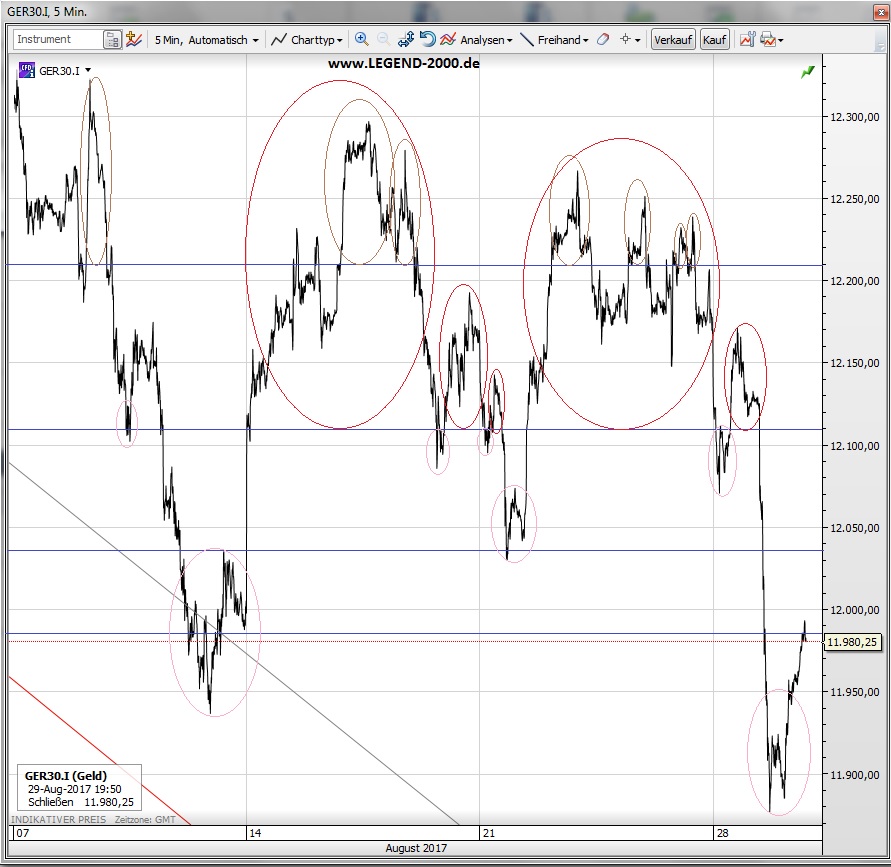Click the instrument list picker icon

(x=113, y=40)
